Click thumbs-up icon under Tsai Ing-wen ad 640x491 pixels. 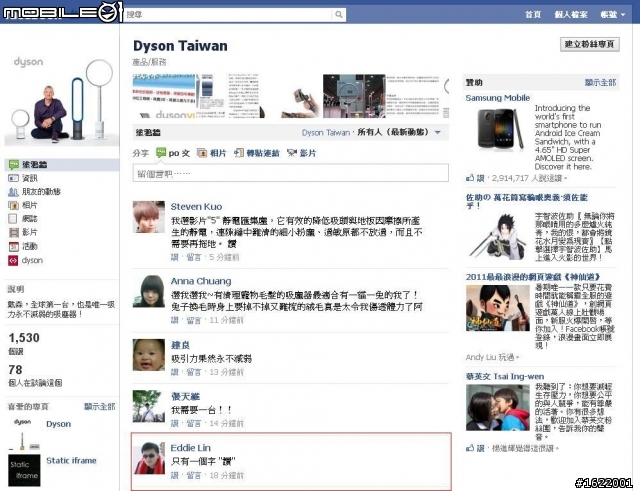pyautogui.click(x=470, y=448)
